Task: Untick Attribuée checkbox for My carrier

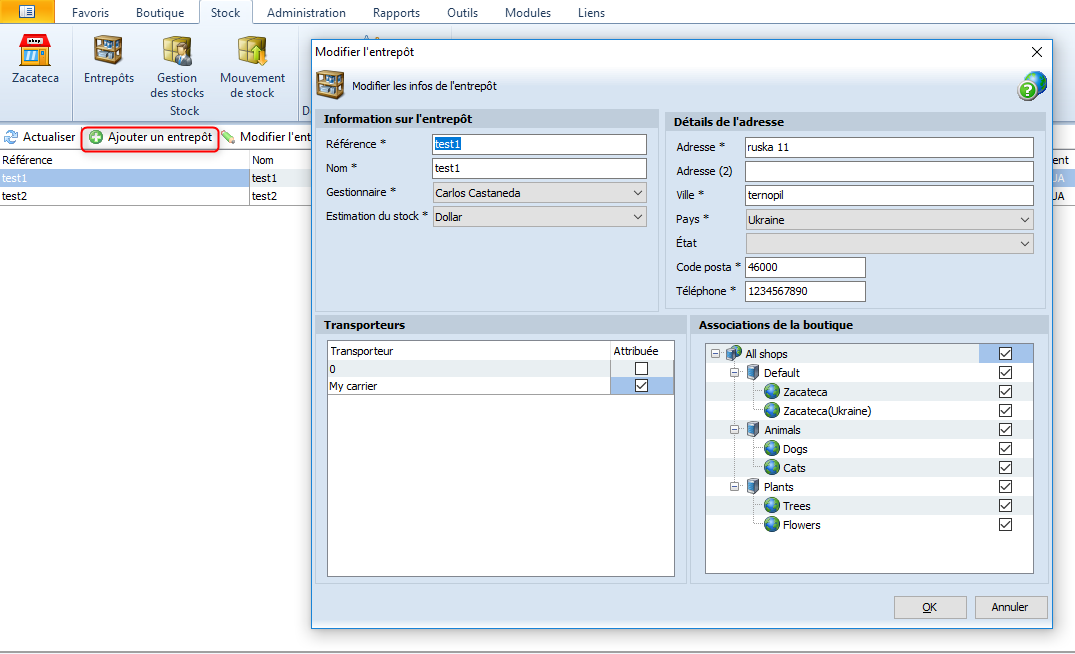Action: click(x=641, y=386)
